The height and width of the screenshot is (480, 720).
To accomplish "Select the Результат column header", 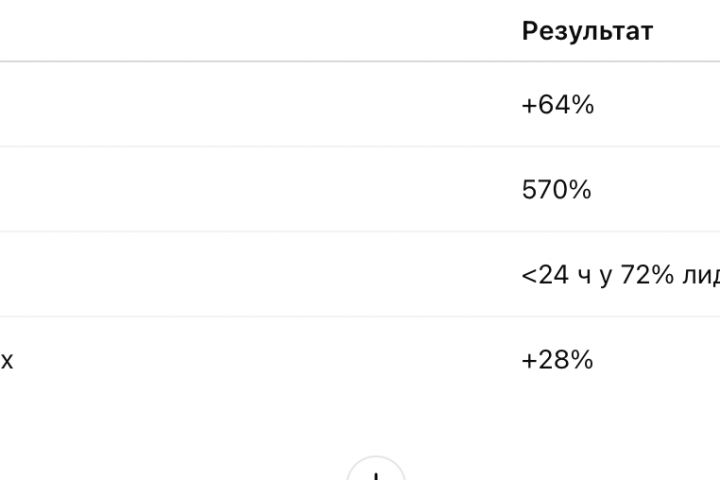I will click(x=587, y=31).
